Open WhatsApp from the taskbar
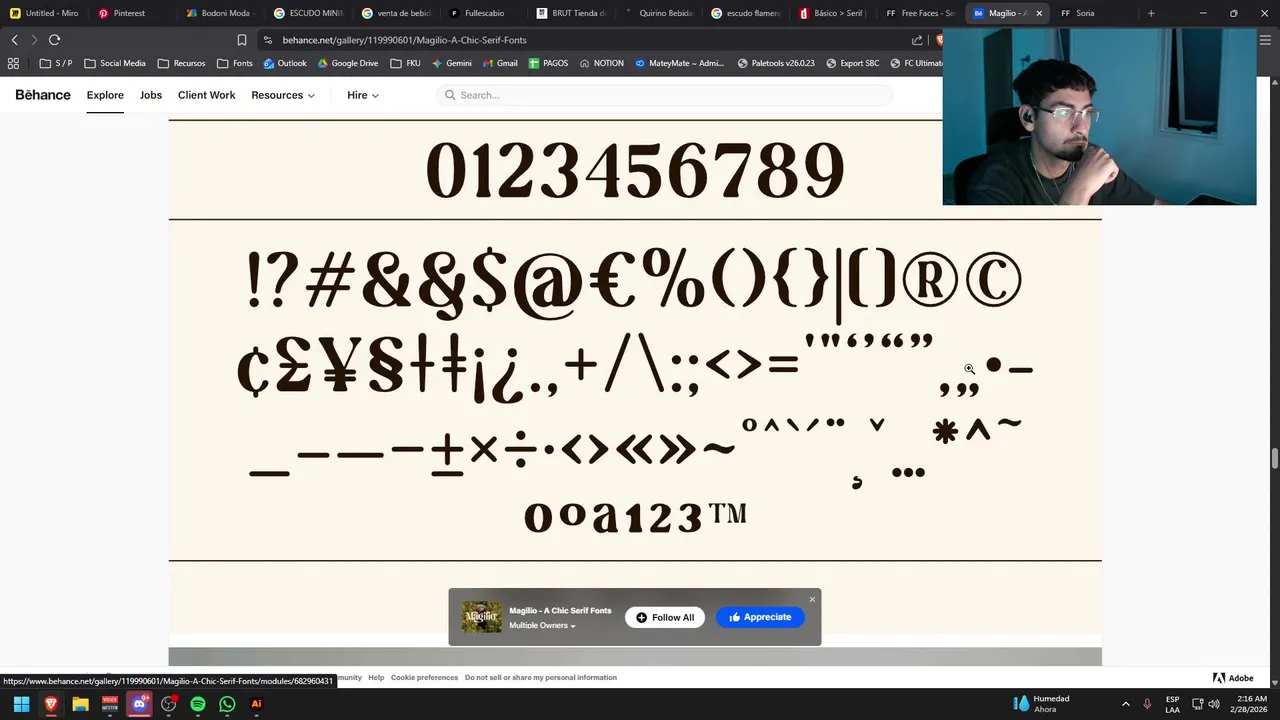 click(227, 704)
